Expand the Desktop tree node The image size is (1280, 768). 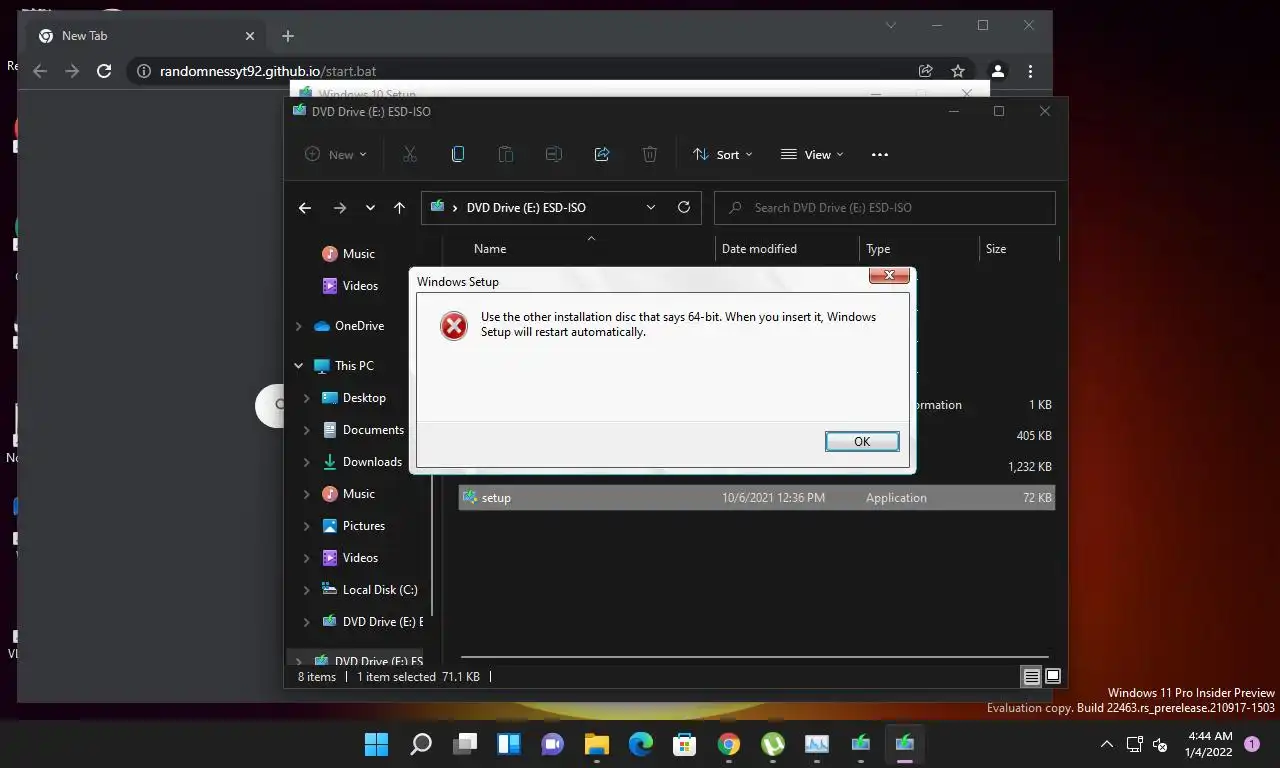(307, 398)
